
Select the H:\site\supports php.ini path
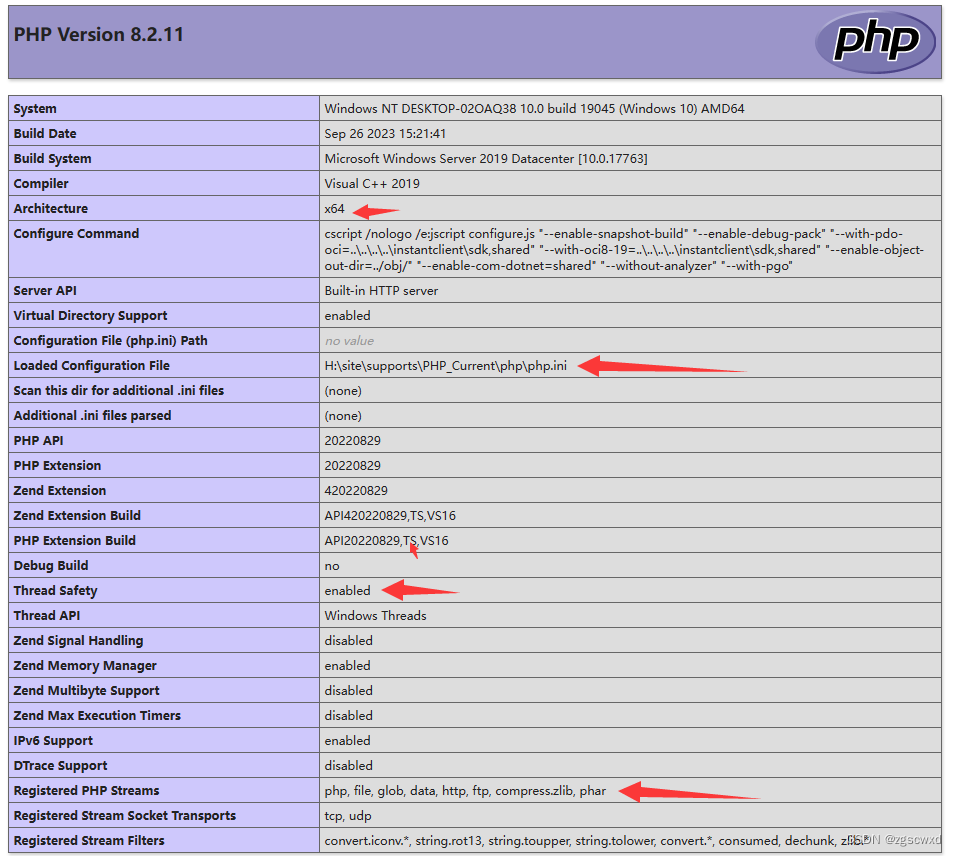click(x=446, y=365)
